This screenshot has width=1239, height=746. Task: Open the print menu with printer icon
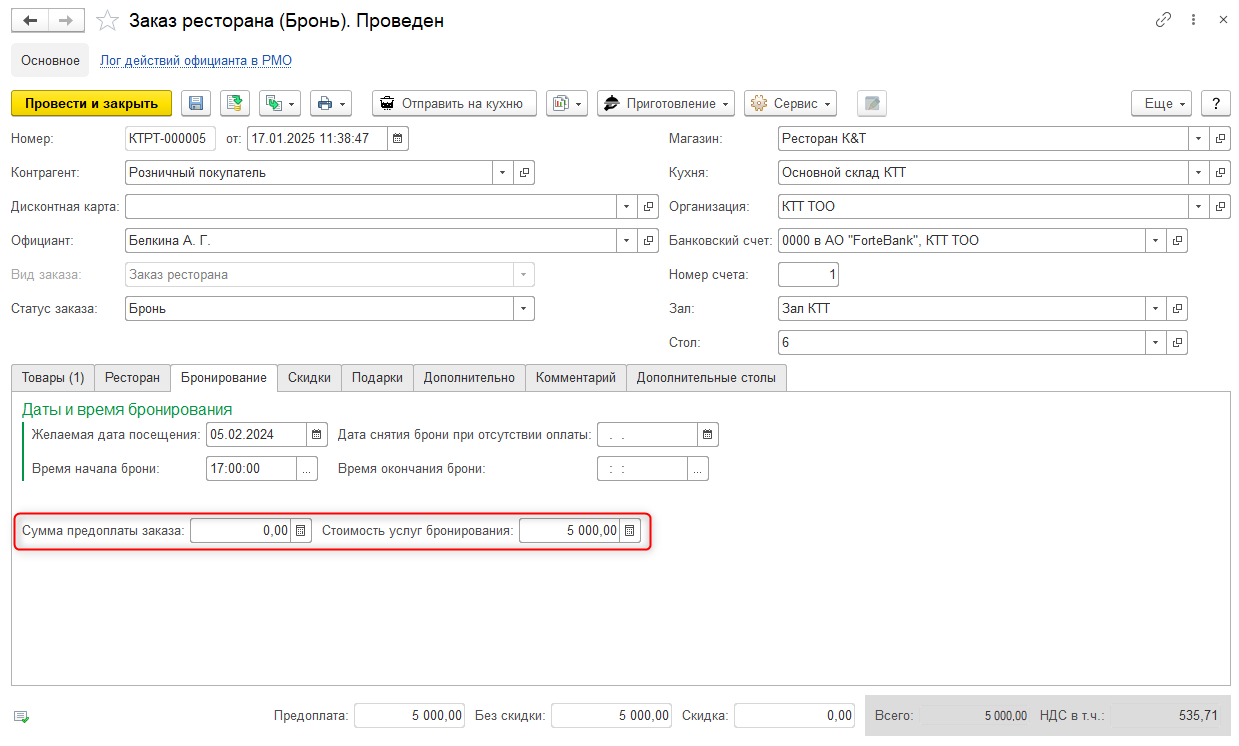click(x=330, y=103)
